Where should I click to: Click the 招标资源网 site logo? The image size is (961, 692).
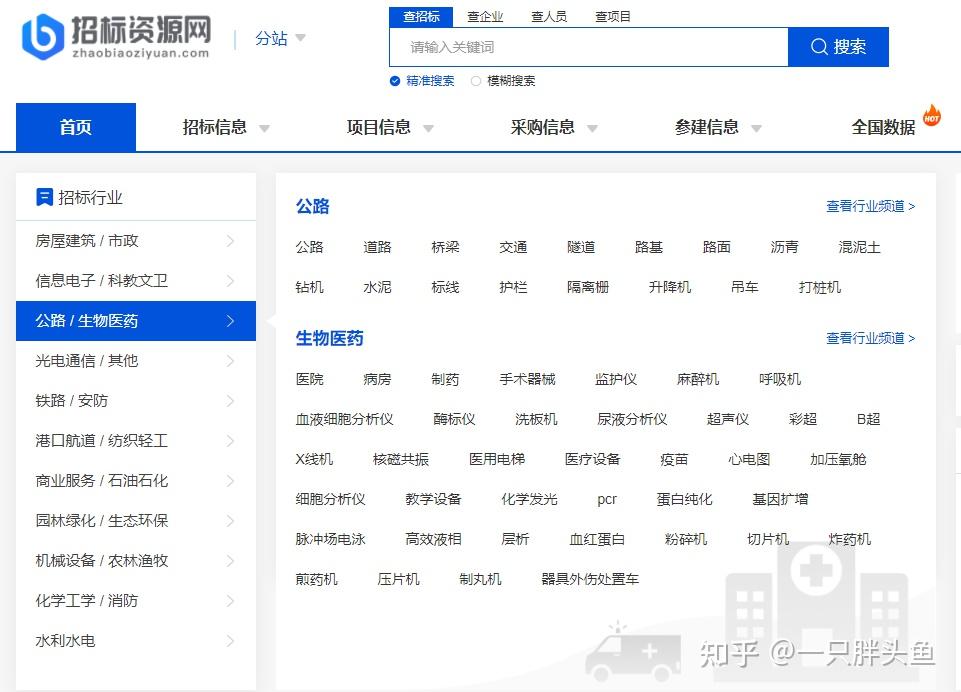[116, 37]
